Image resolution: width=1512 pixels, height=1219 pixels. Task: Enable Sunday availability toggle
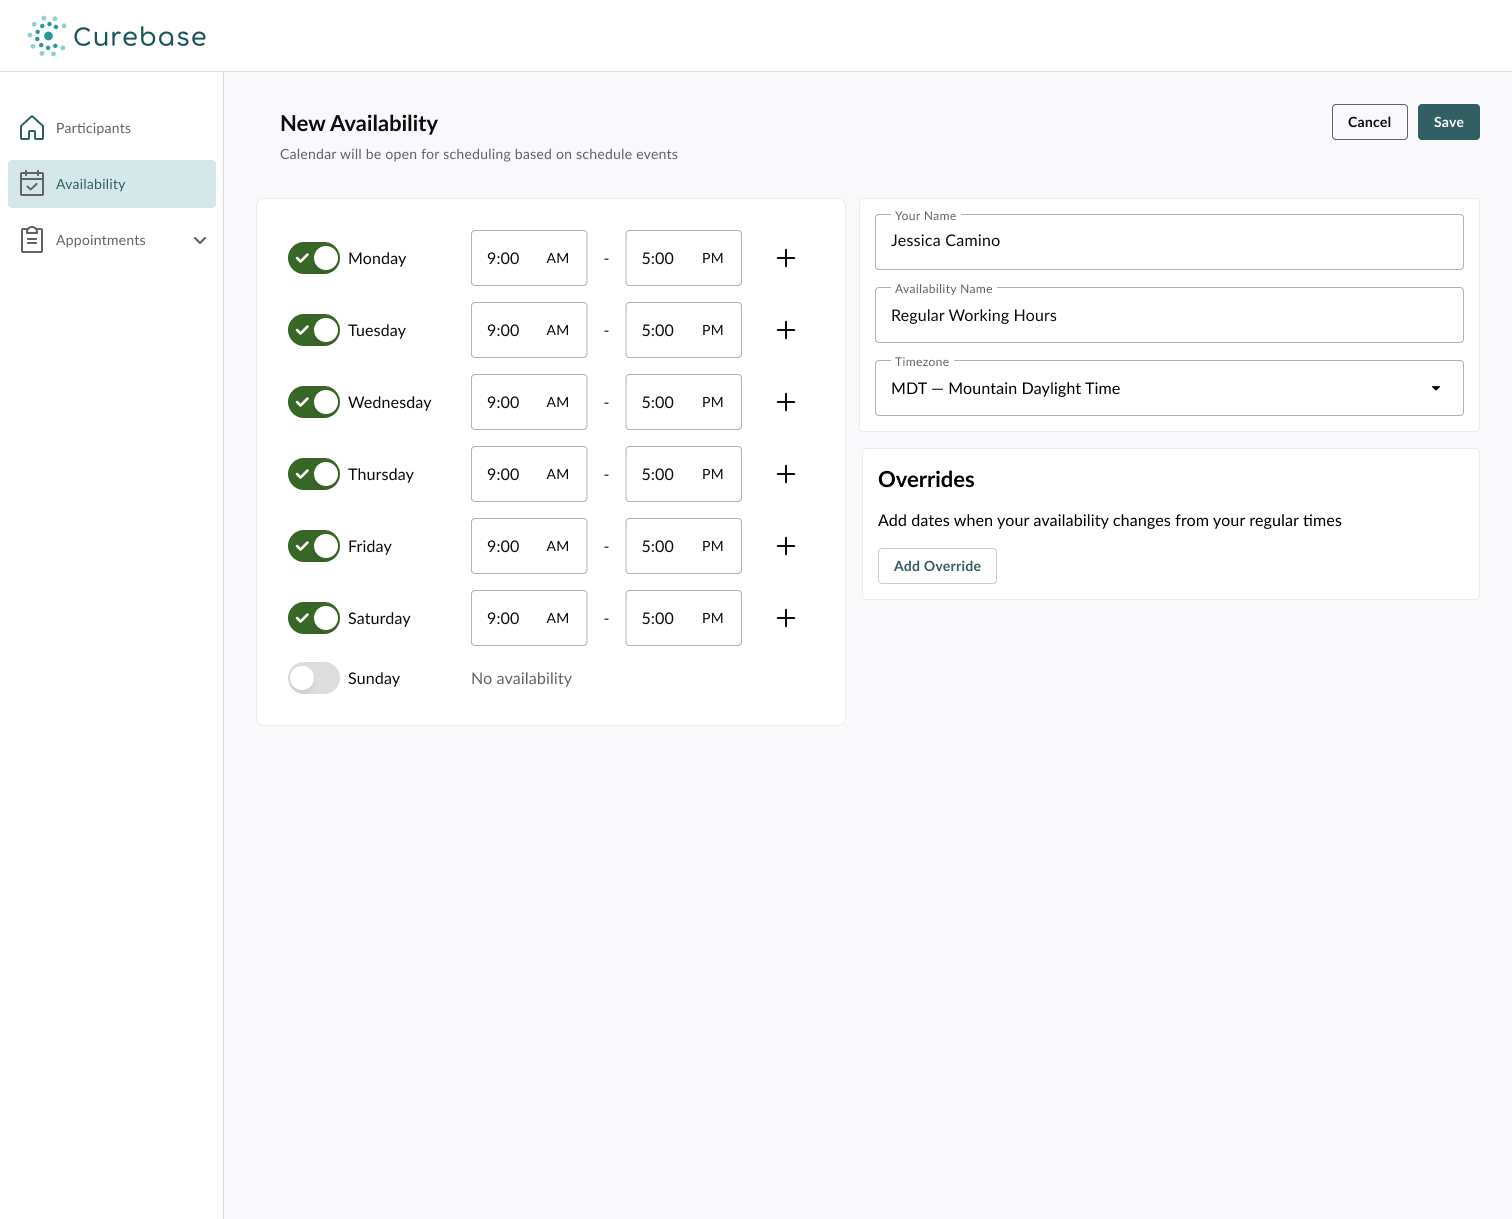coord(314,678)
